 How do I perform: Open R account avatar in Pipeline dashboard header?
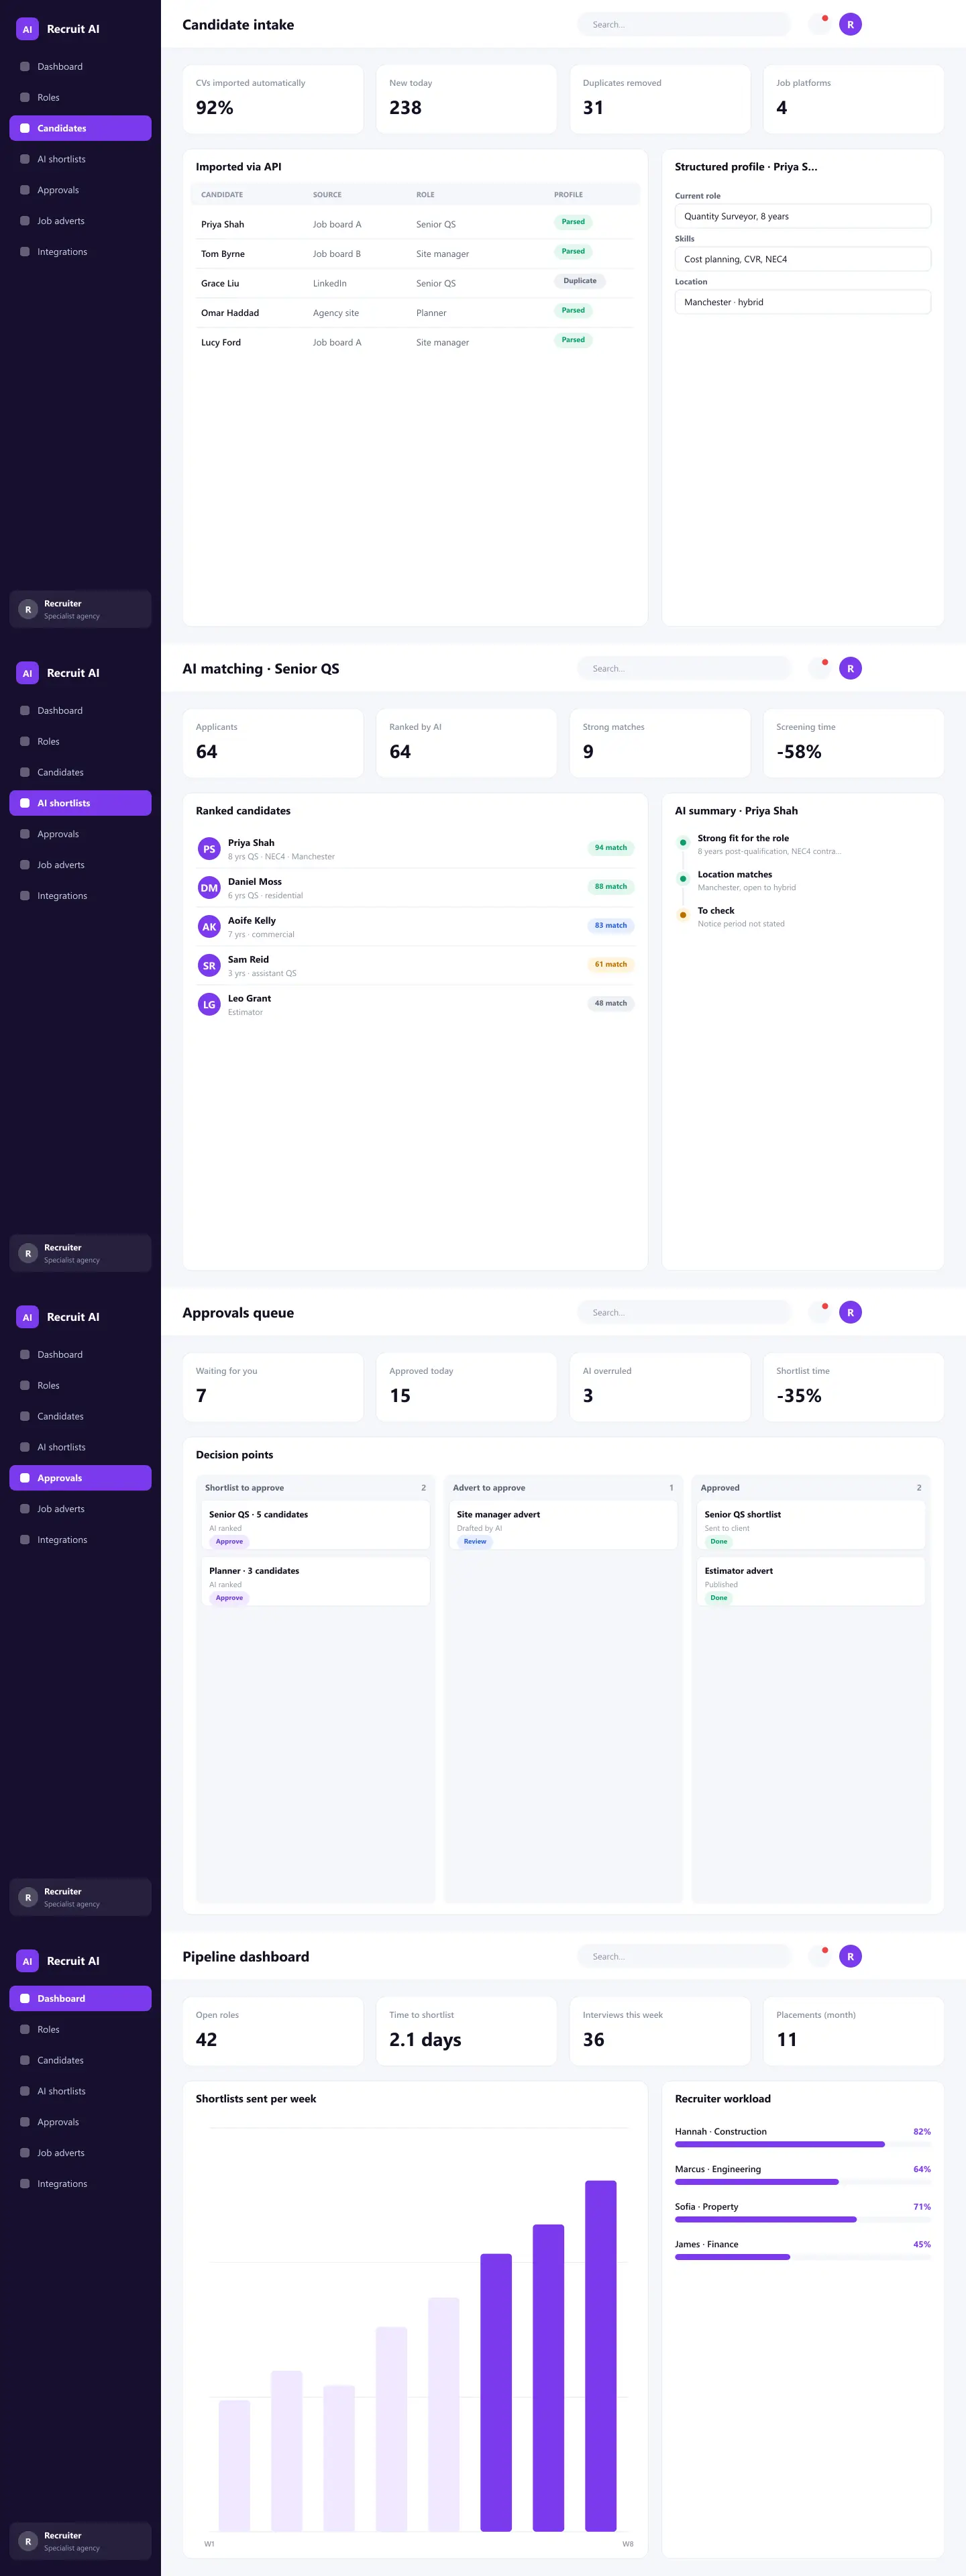click(850, 1956)
